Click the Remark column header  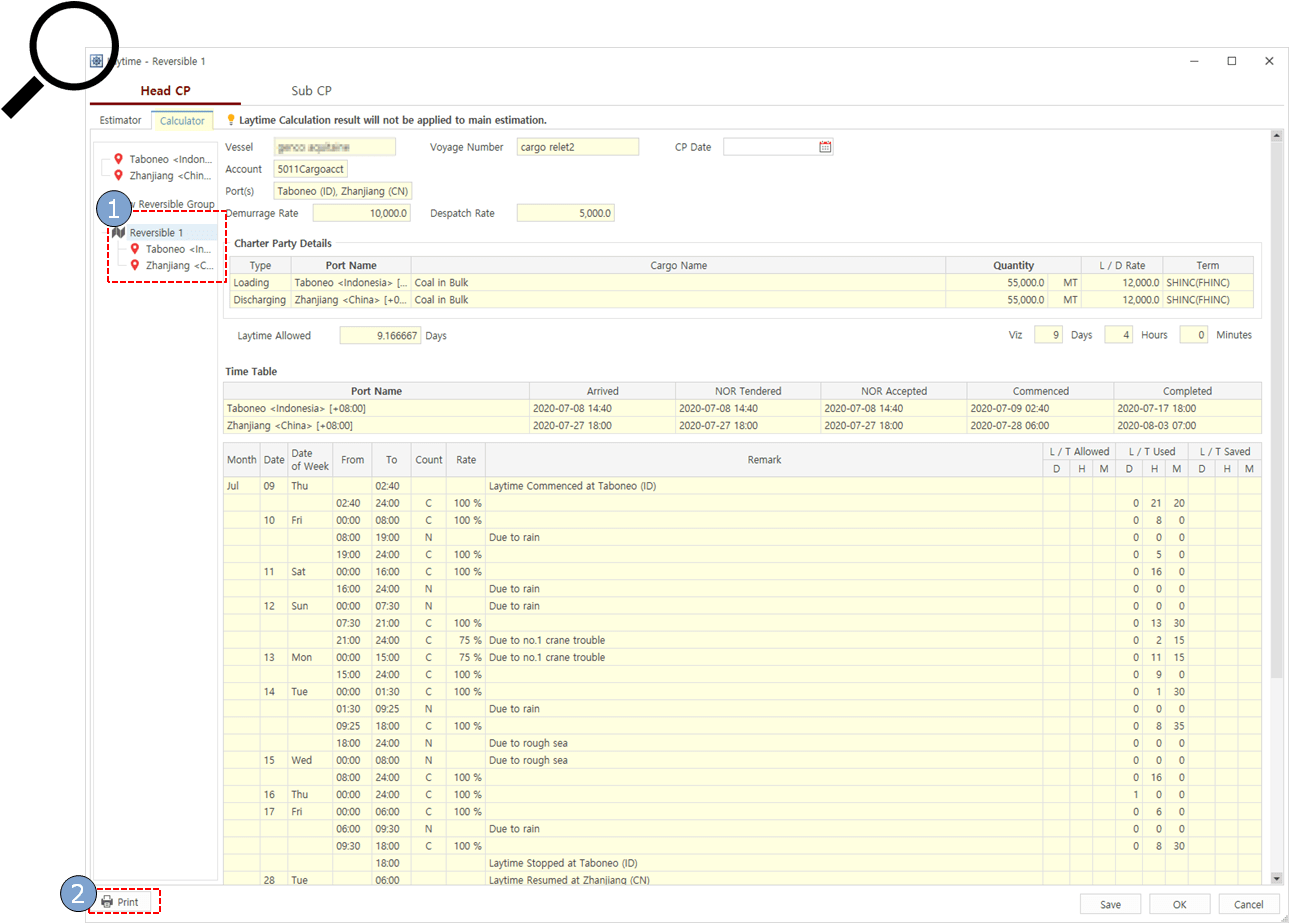pyautogui.click(x=764, y=460)
